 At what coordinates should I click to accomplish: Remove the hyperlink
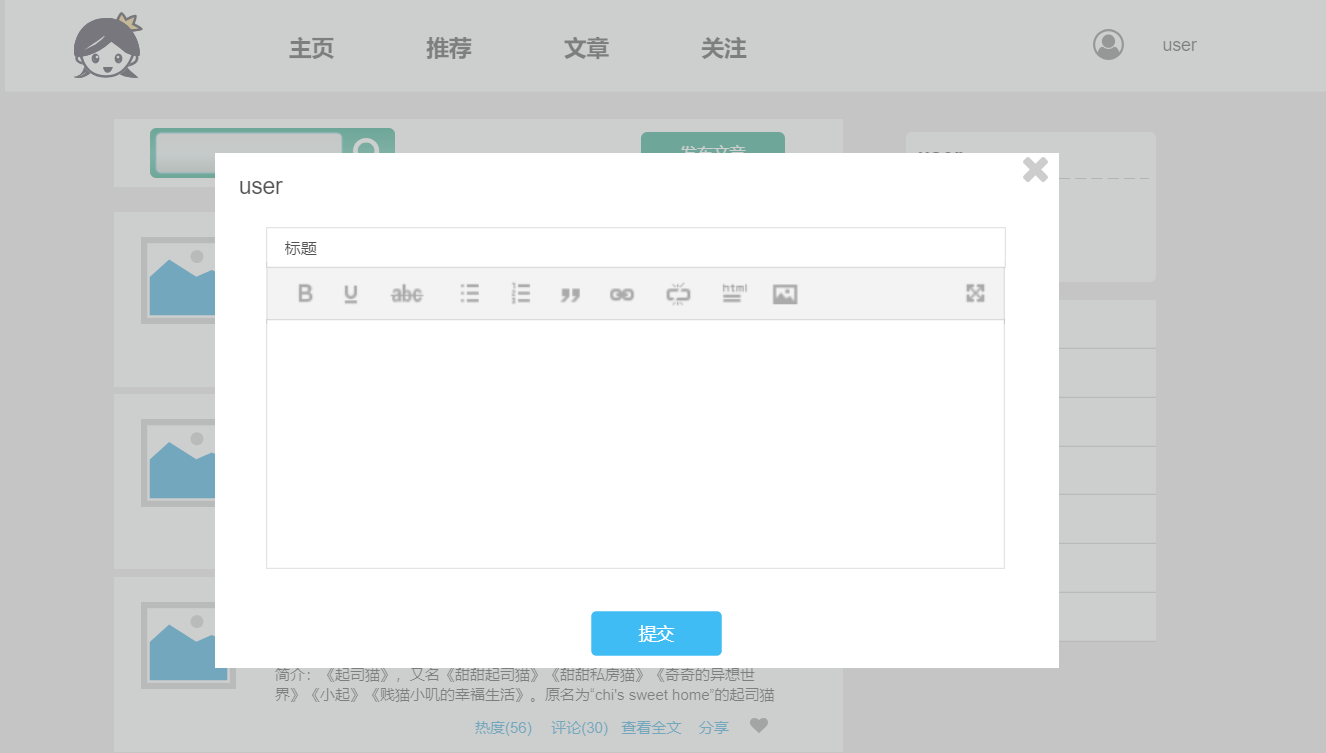(677, 293)
